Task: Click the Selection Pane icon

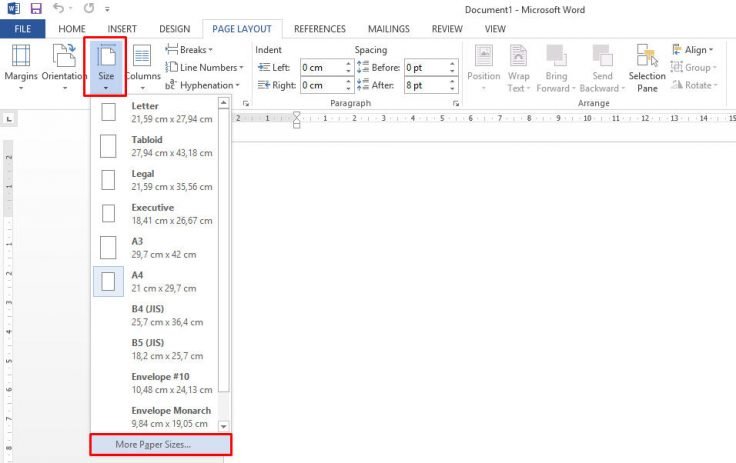Action: click(x=647, y=58)
